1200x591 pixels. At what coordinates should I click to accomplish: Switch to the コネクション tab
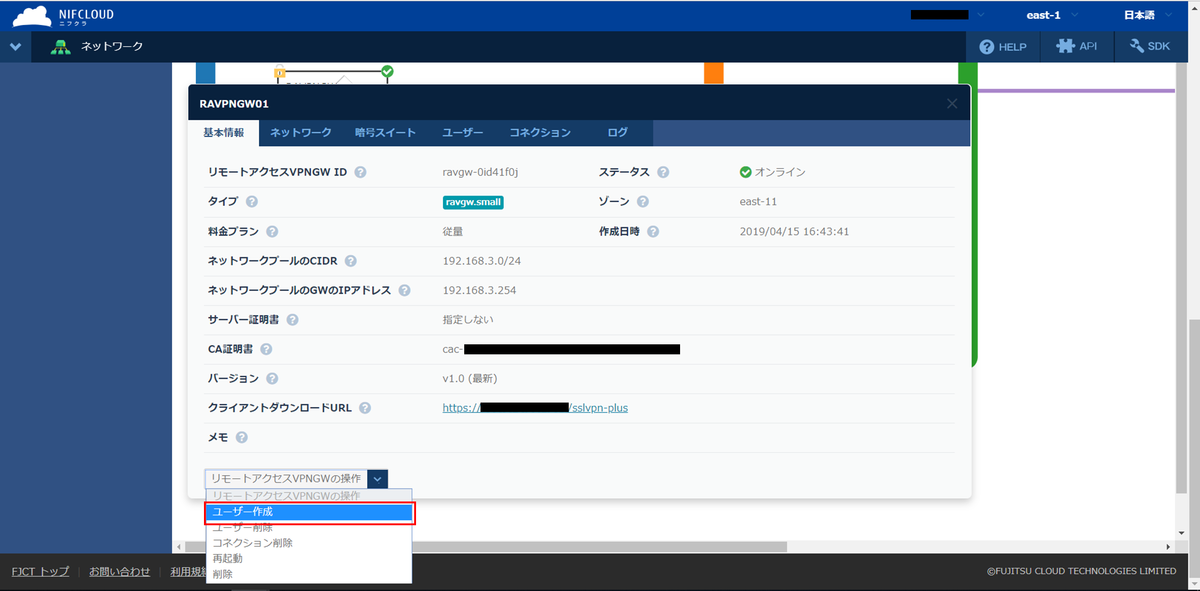(540, 133)
